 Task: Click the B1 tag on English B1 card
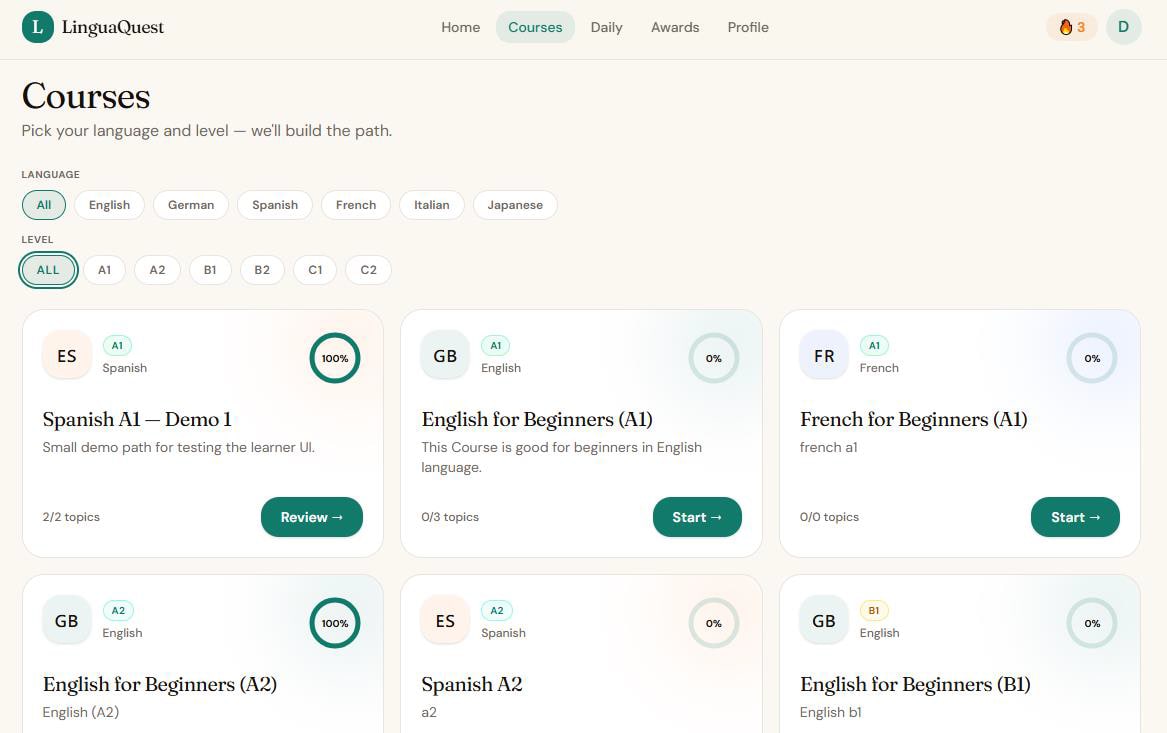click(874, 610)
